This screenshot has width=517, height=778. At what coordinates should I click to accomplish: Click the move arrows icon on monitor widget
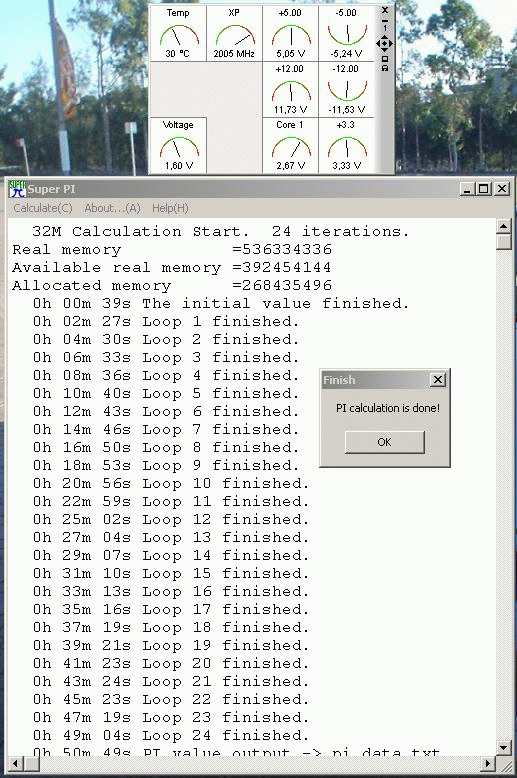pyautogui.click(x=385, y=44)
